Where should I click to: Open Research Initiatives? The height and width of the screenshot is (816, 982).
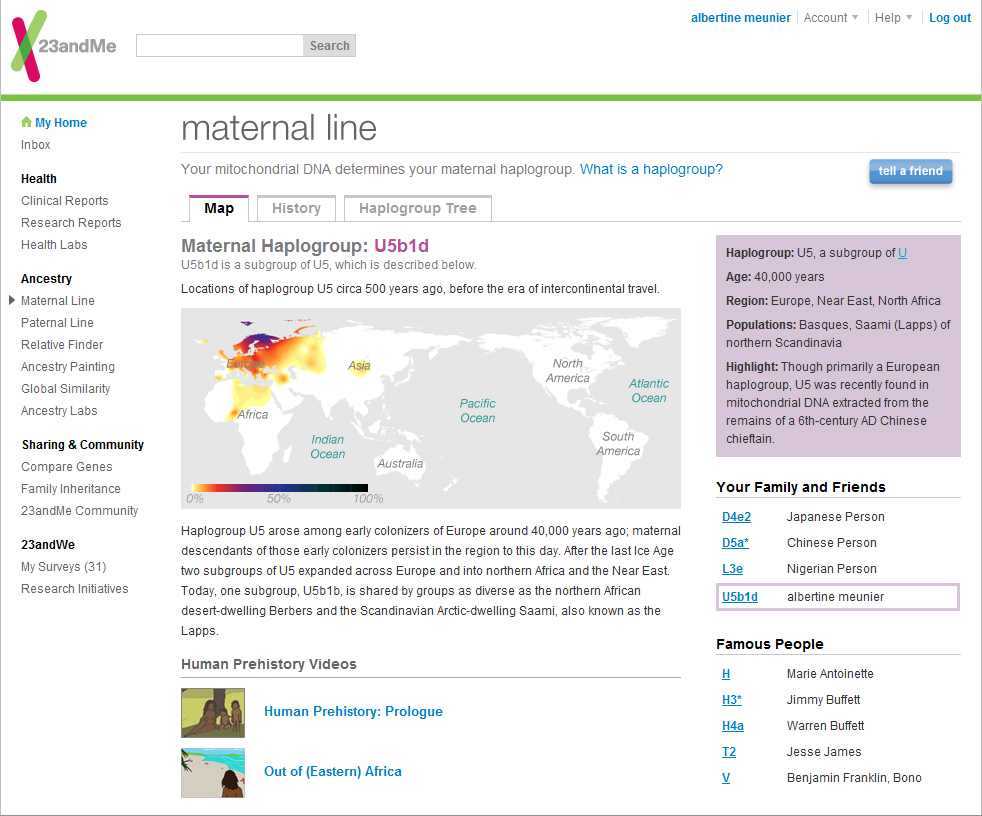[x=75, y=589]
